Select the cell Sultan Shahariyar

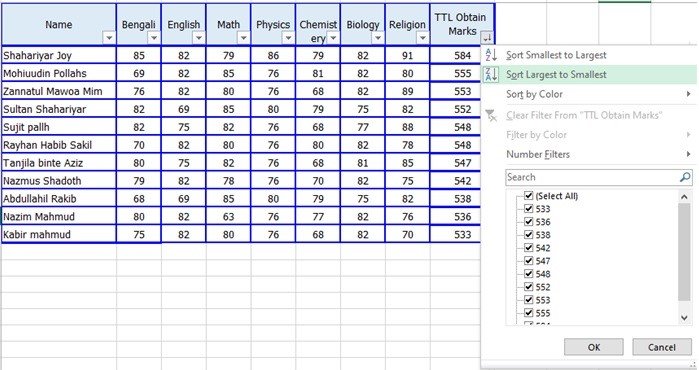point(59,109)
